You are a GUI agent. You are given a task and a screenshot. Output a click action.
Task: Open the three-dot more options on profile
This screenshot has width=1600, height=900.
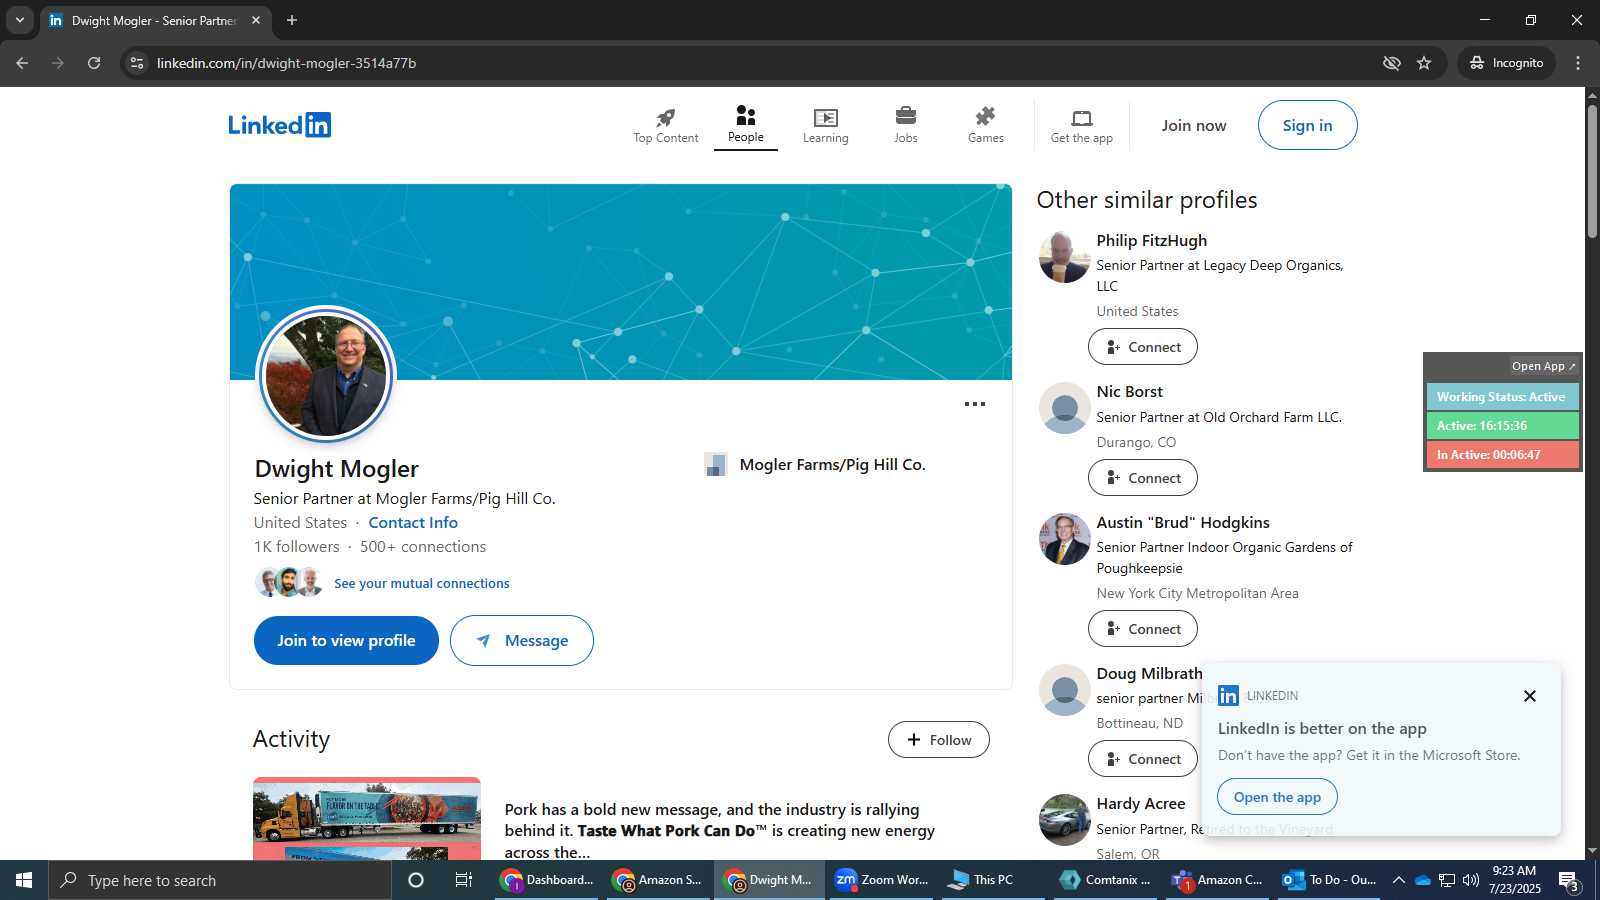(975, 404)
